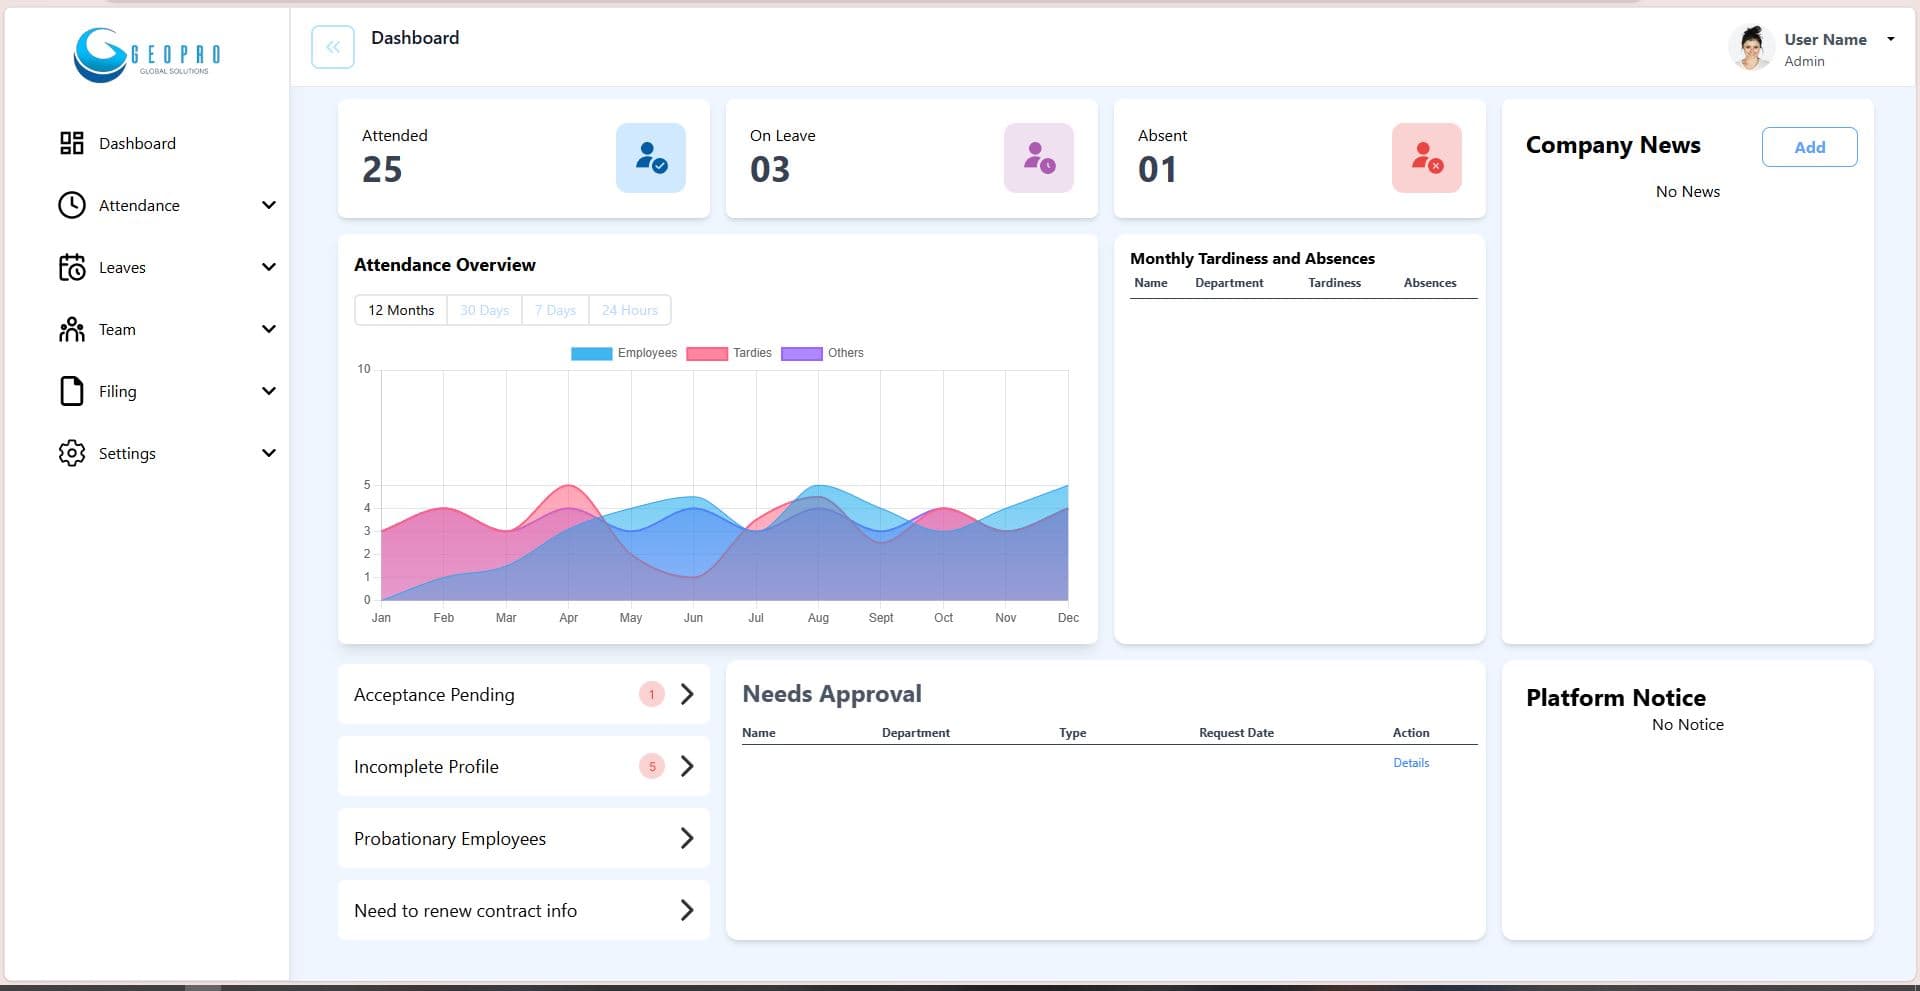Click the Absences column header
1920x991 pixels.
tap(1430, 283)
